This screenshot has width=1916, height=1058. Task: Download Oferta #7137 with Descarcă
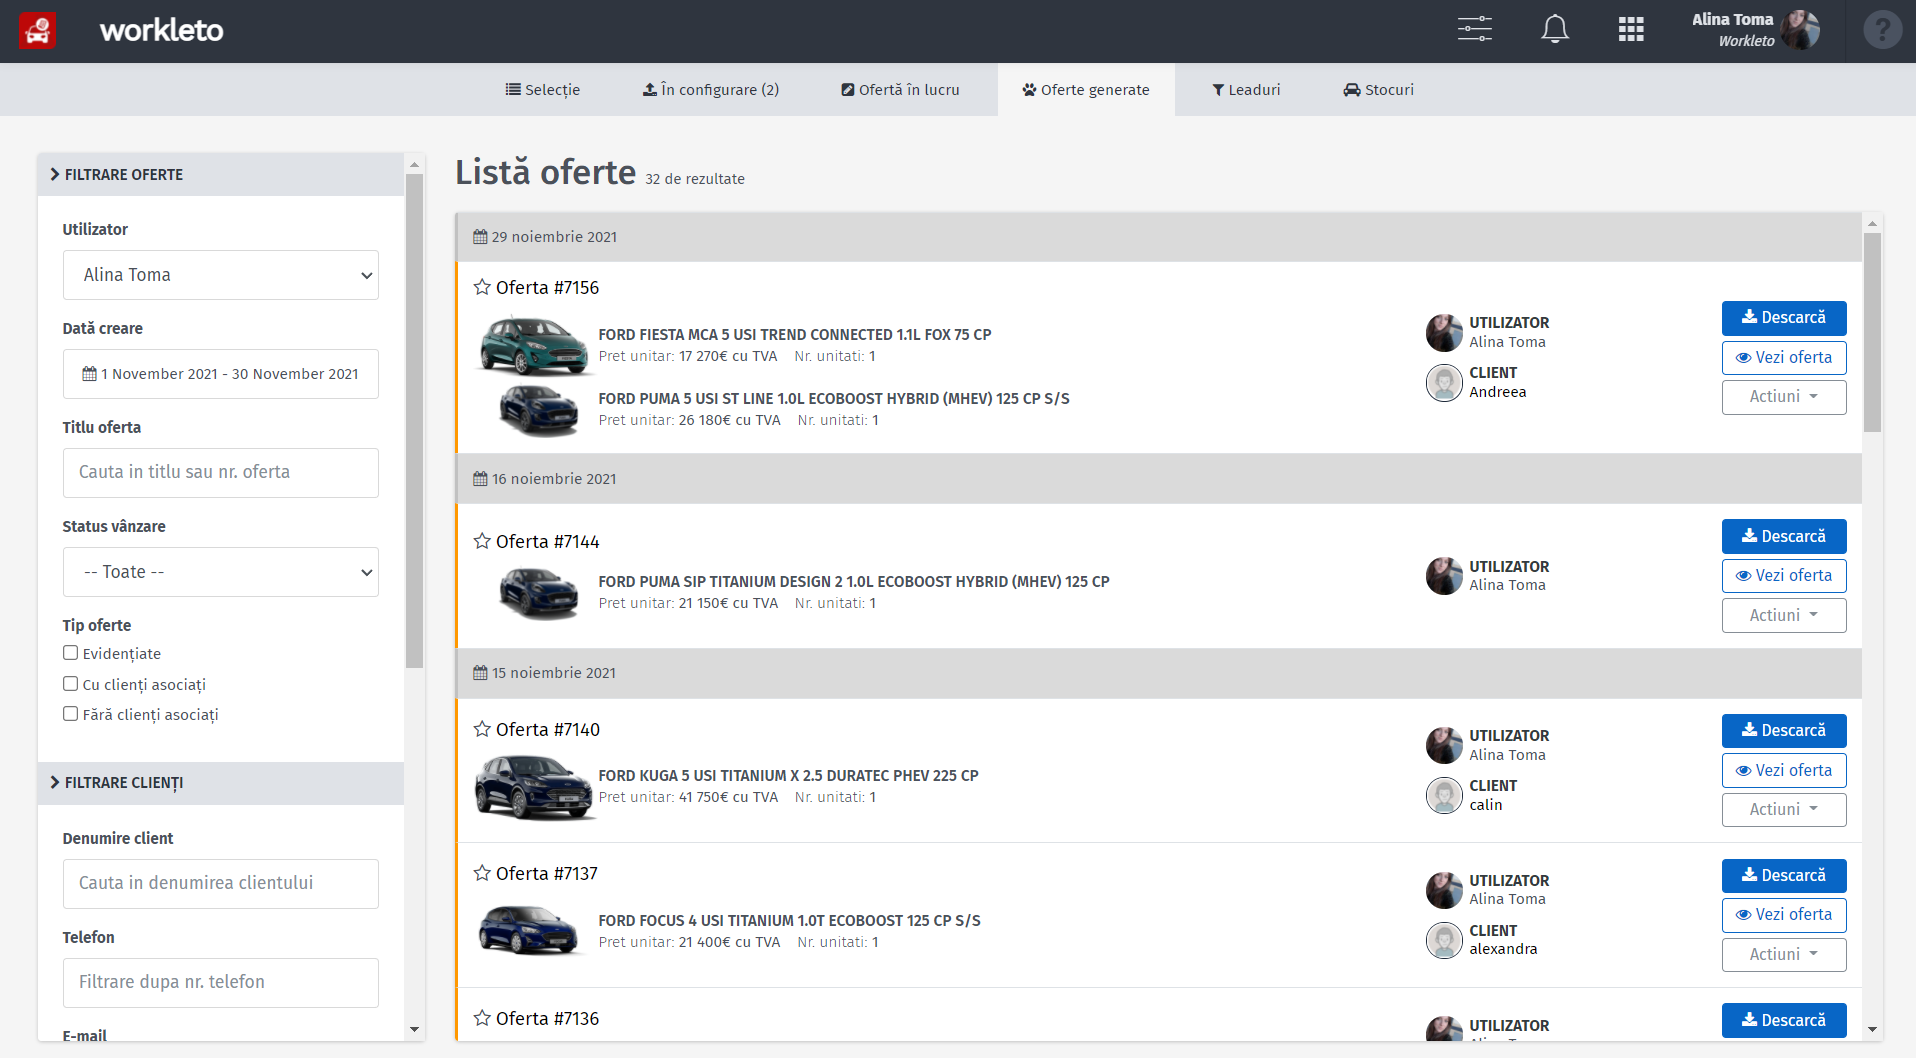click(1784, 876)
